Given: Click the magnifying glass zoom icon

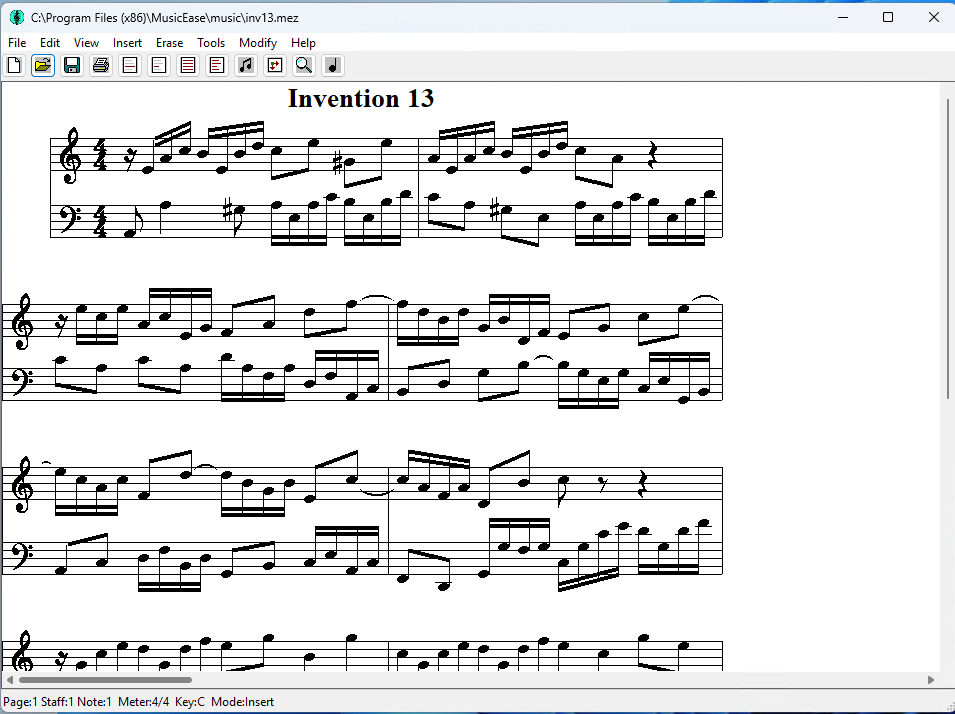Looking at the screenshot, I should (x=304, y=65).
